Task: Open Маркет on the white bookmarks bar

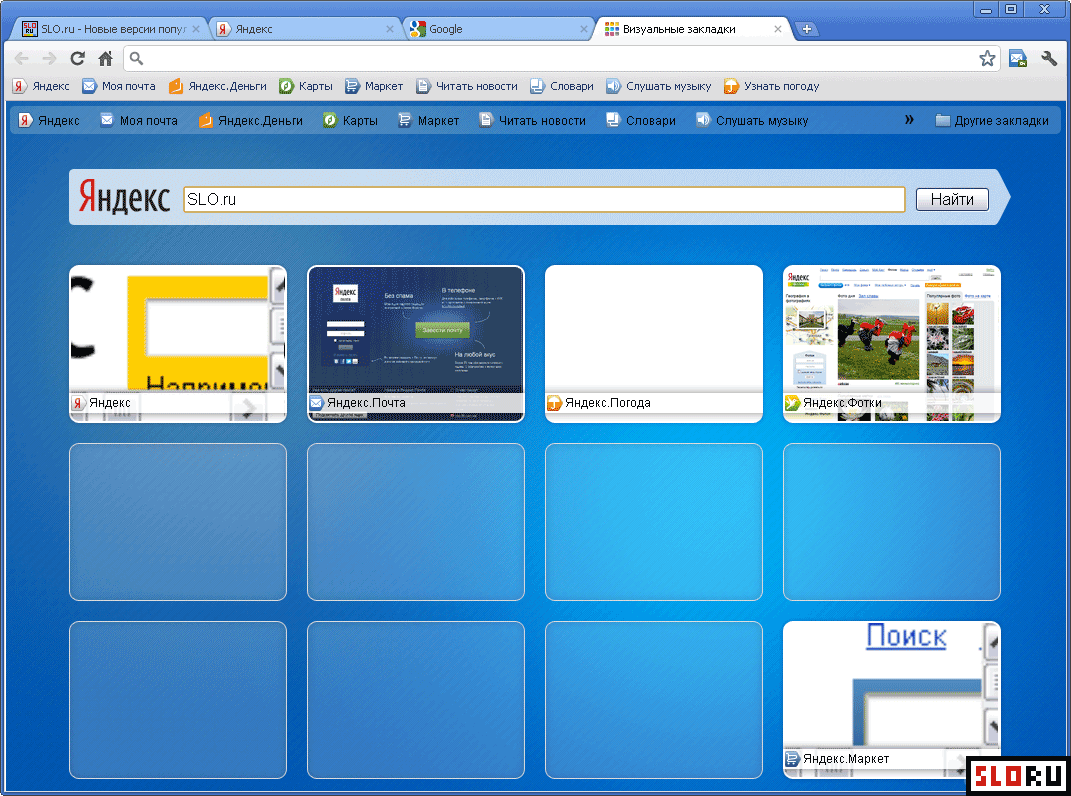Action: 374,86
